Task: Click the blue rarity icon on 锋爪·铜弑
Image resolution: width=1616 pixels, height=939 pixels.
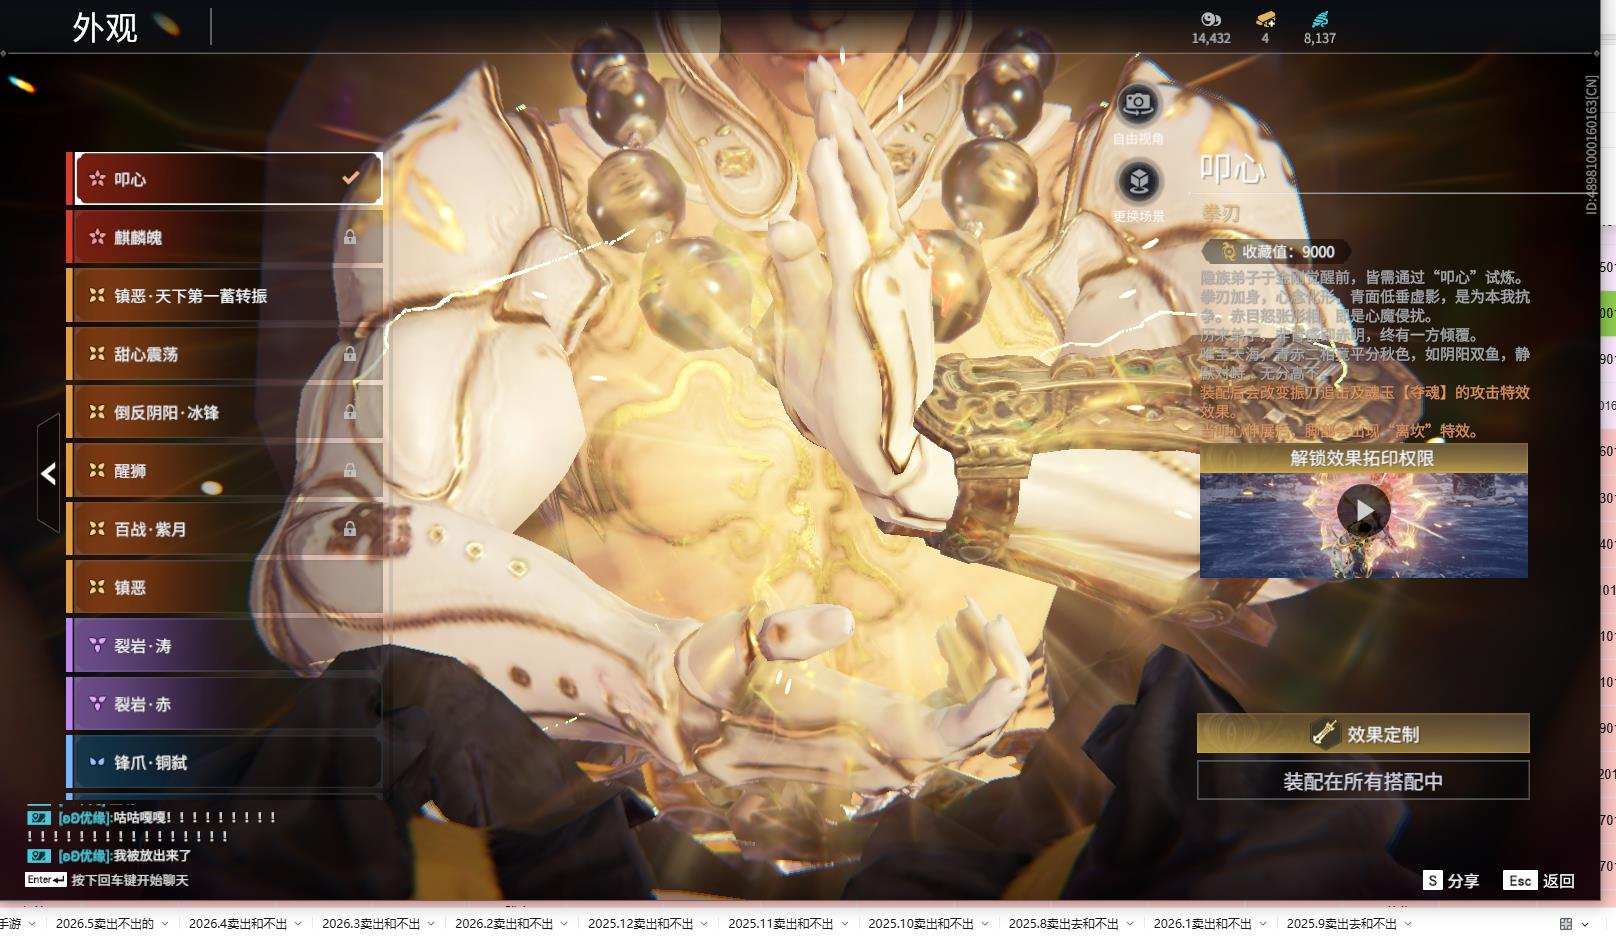Action: [x=97, y=762]
